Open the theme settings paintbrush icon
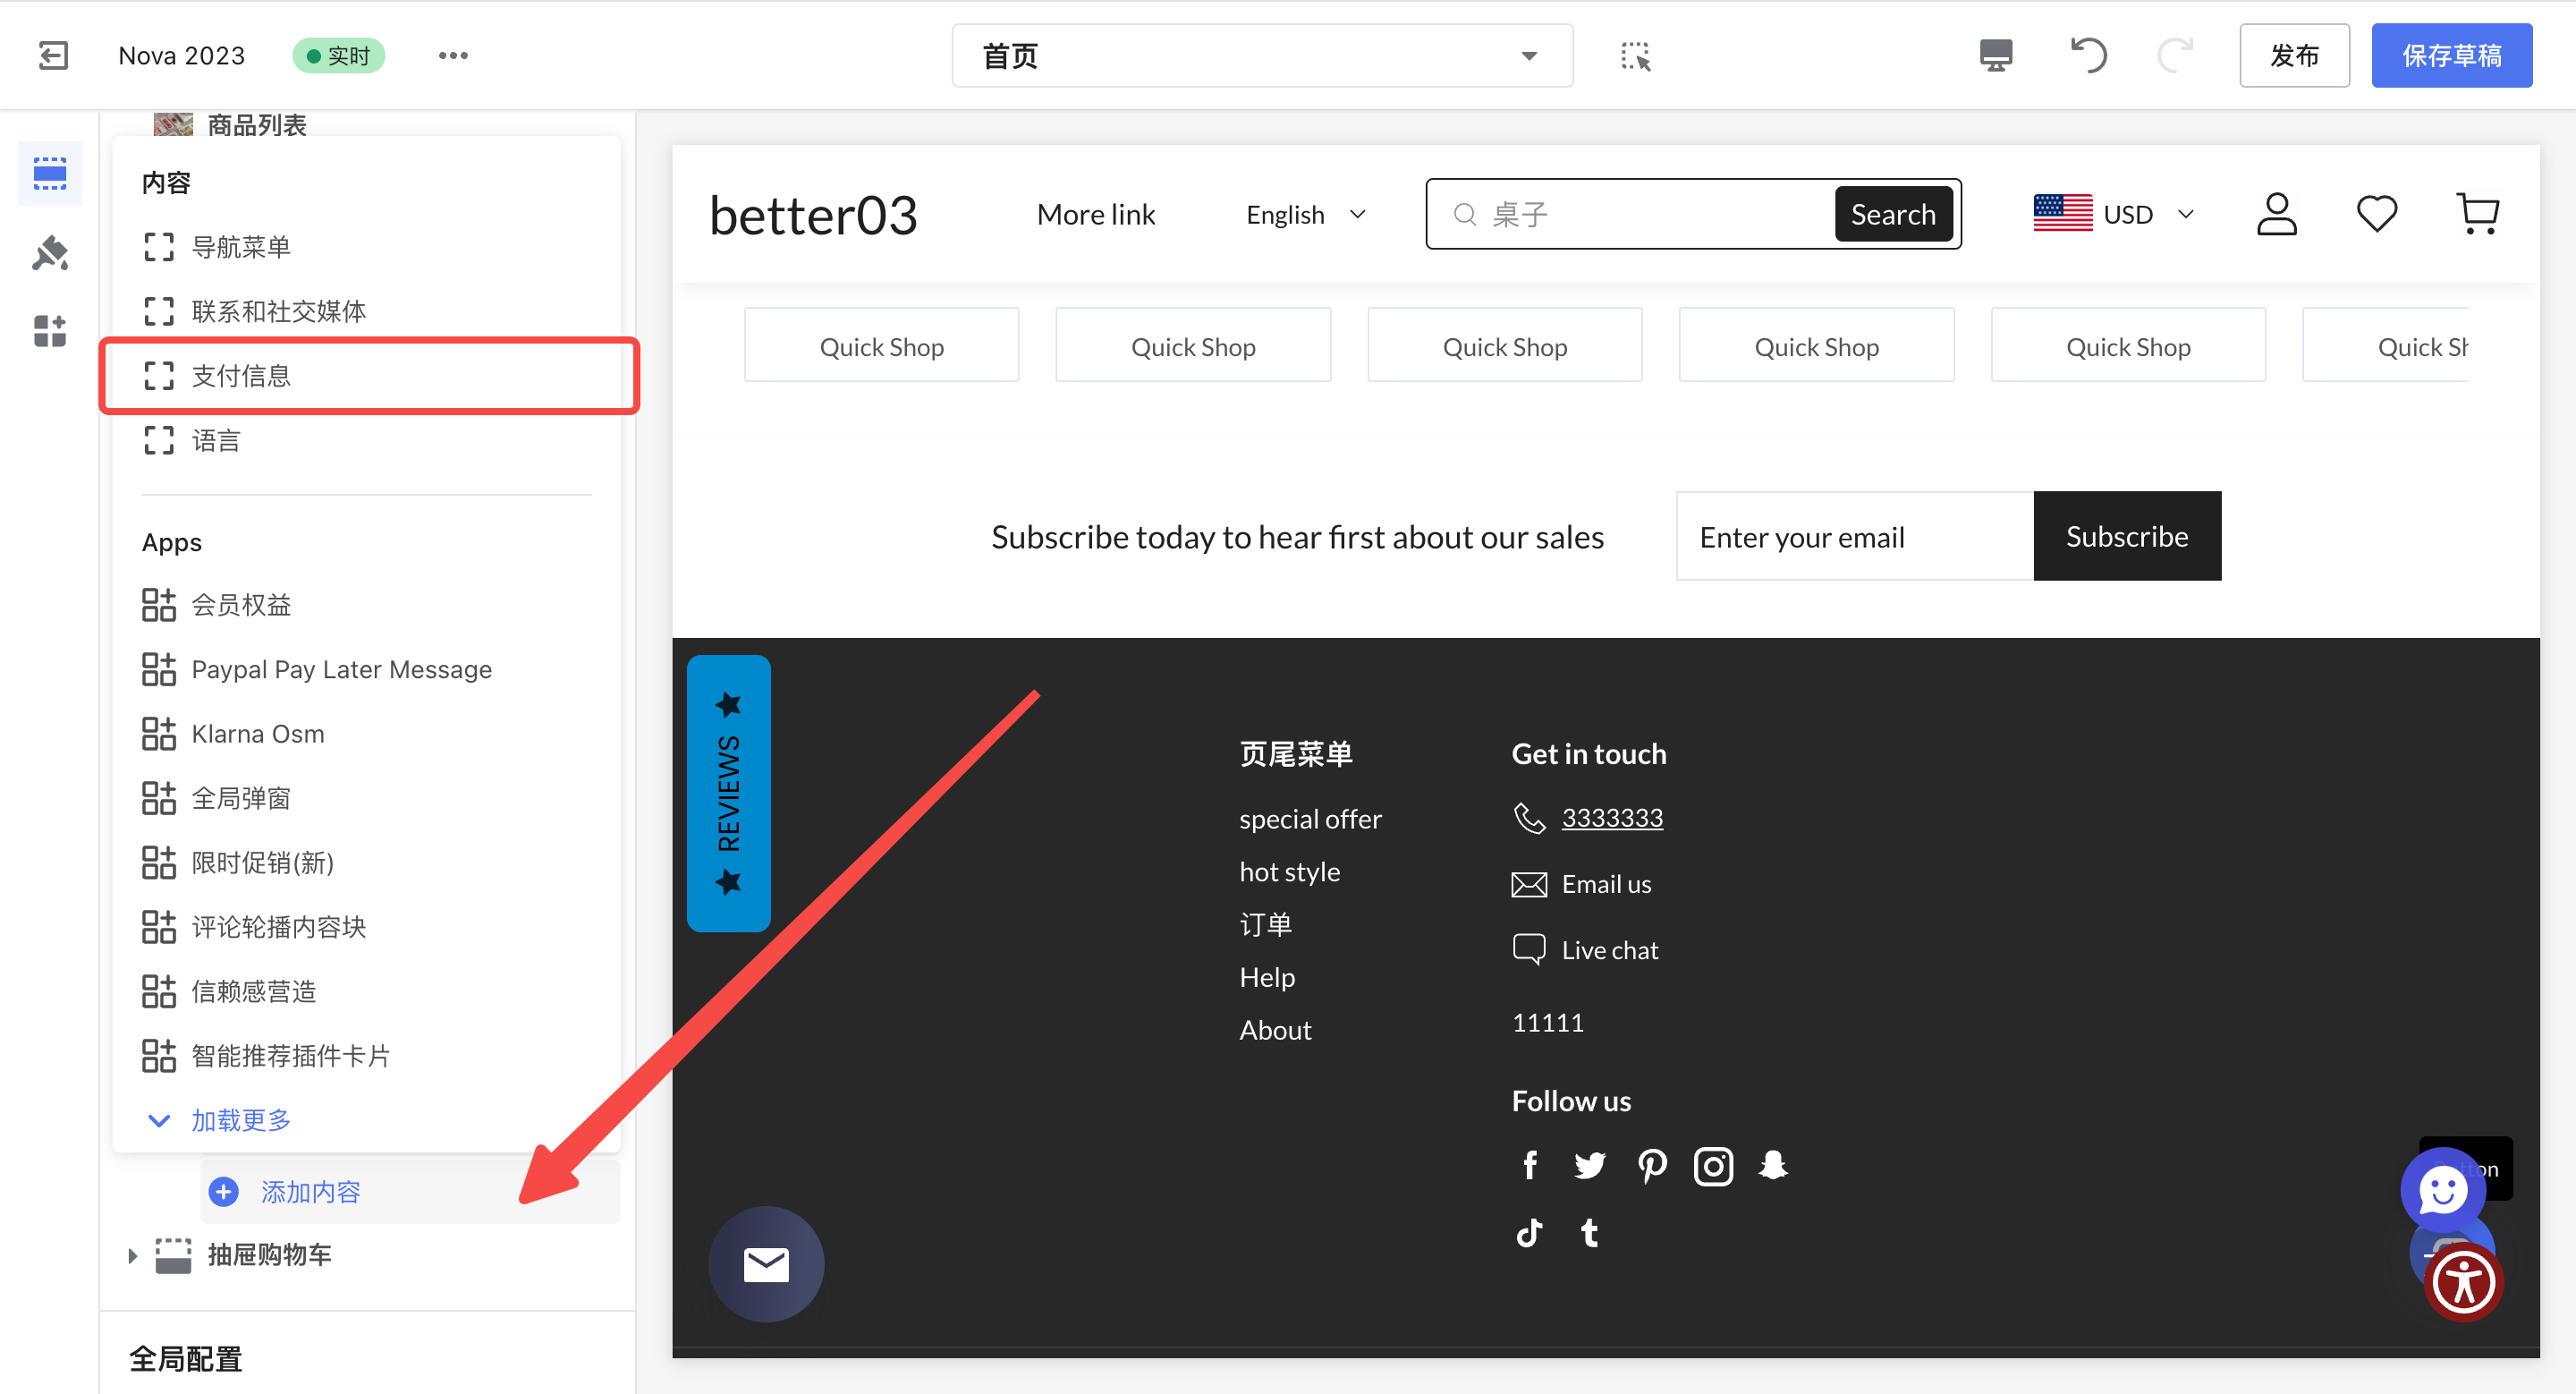 (x=50, y=253)
